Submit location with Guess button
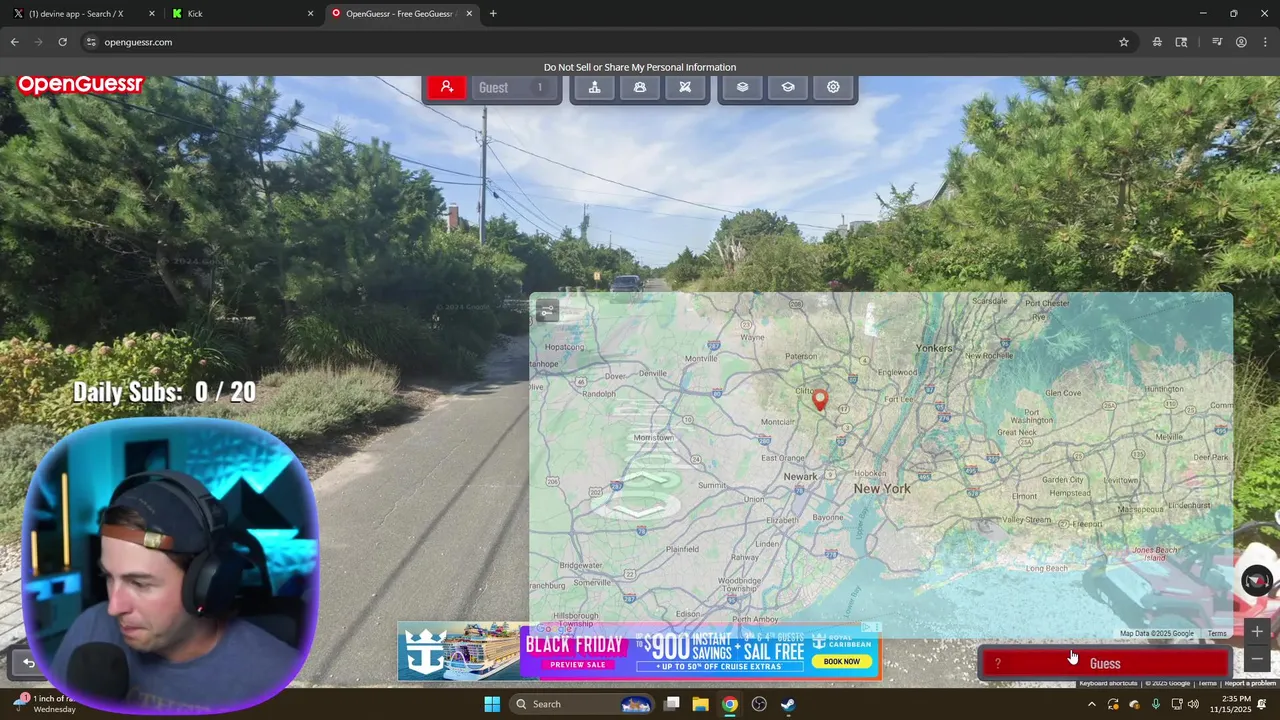 [x=1105, y=663]
